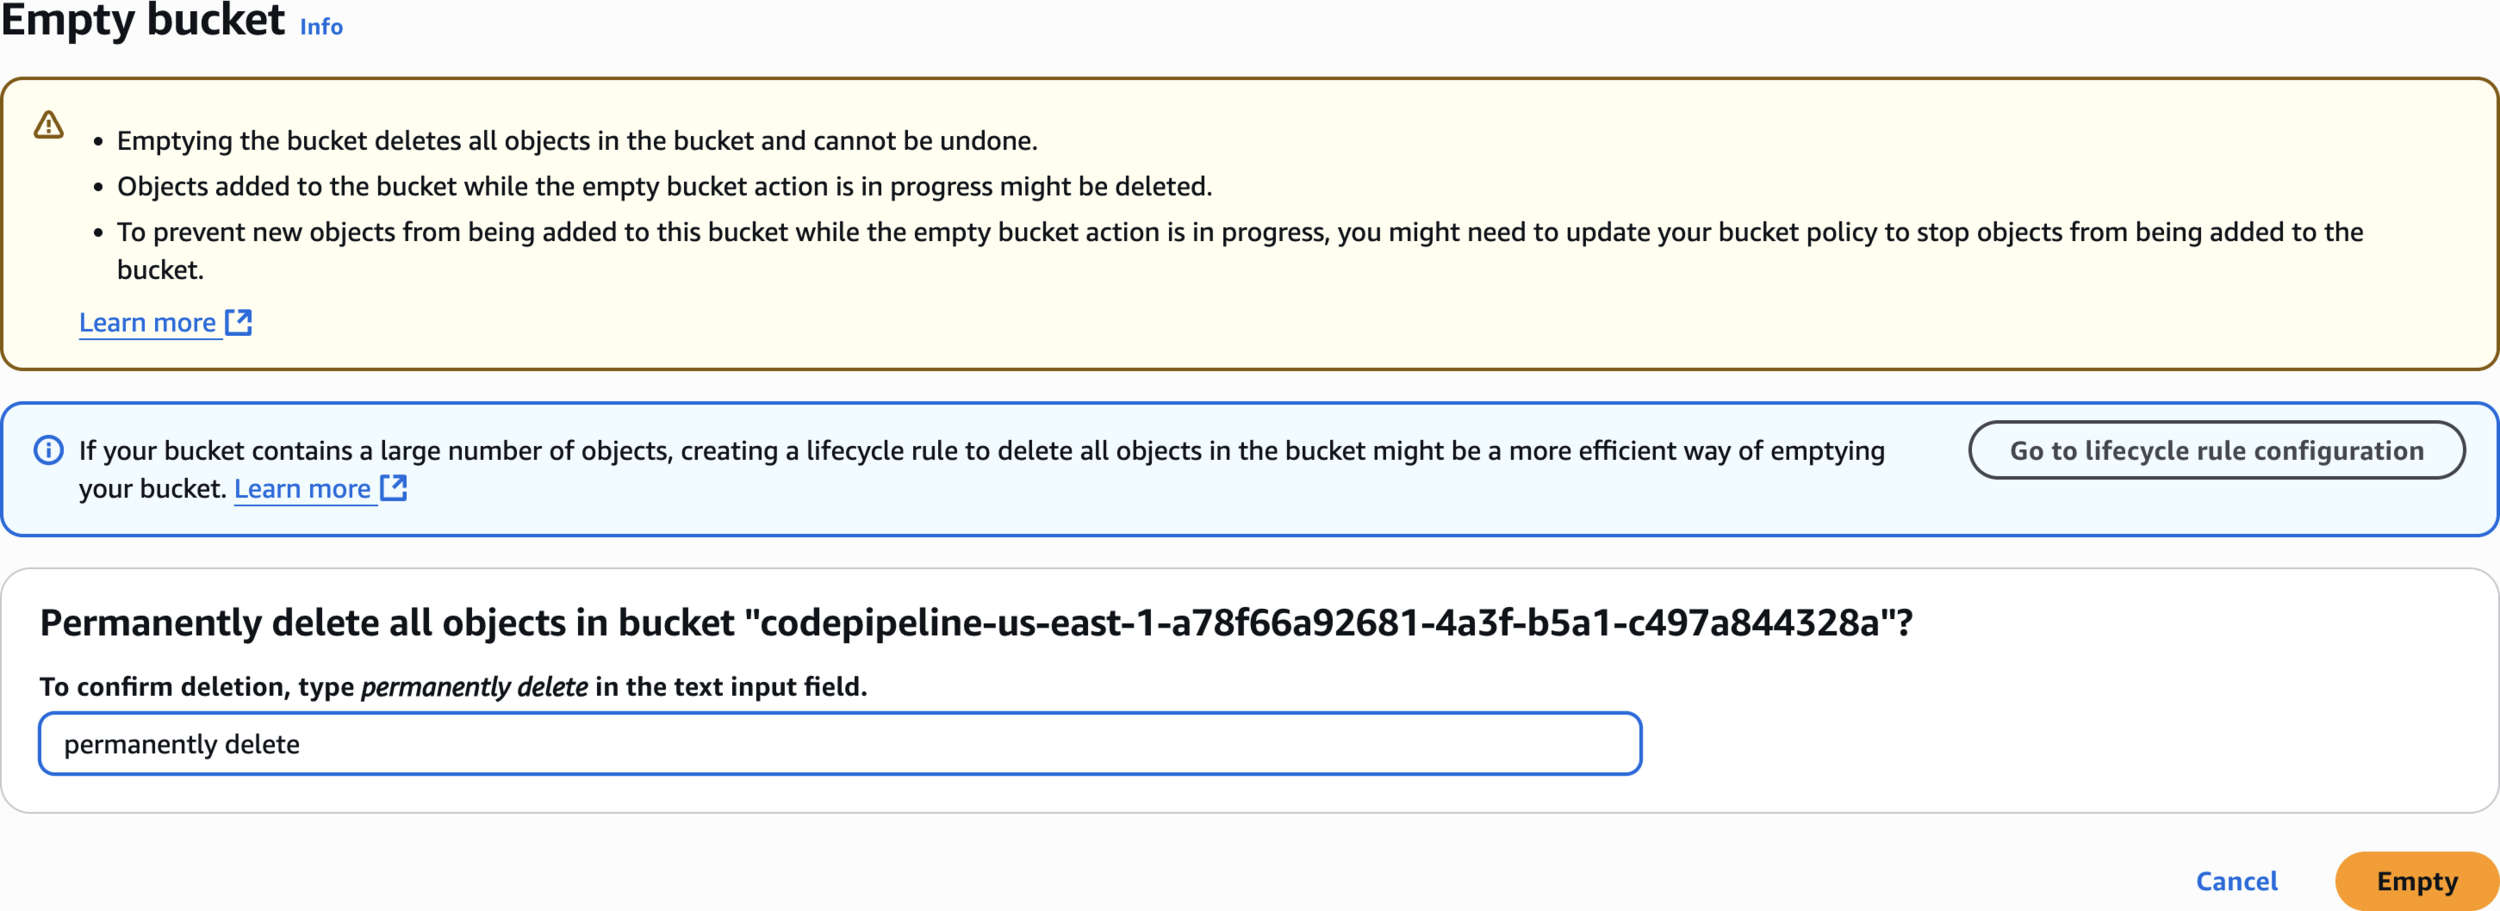
Task: Focus the 'permanently delete' confirmation text field
Action: tap(840, 744)
